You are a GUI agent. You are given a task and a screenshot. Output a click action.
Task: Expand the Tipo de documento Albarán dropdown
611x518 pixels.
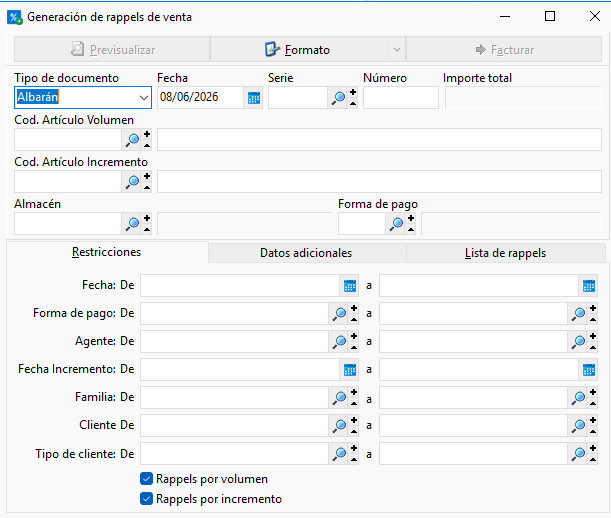click(x=144, y=97)
